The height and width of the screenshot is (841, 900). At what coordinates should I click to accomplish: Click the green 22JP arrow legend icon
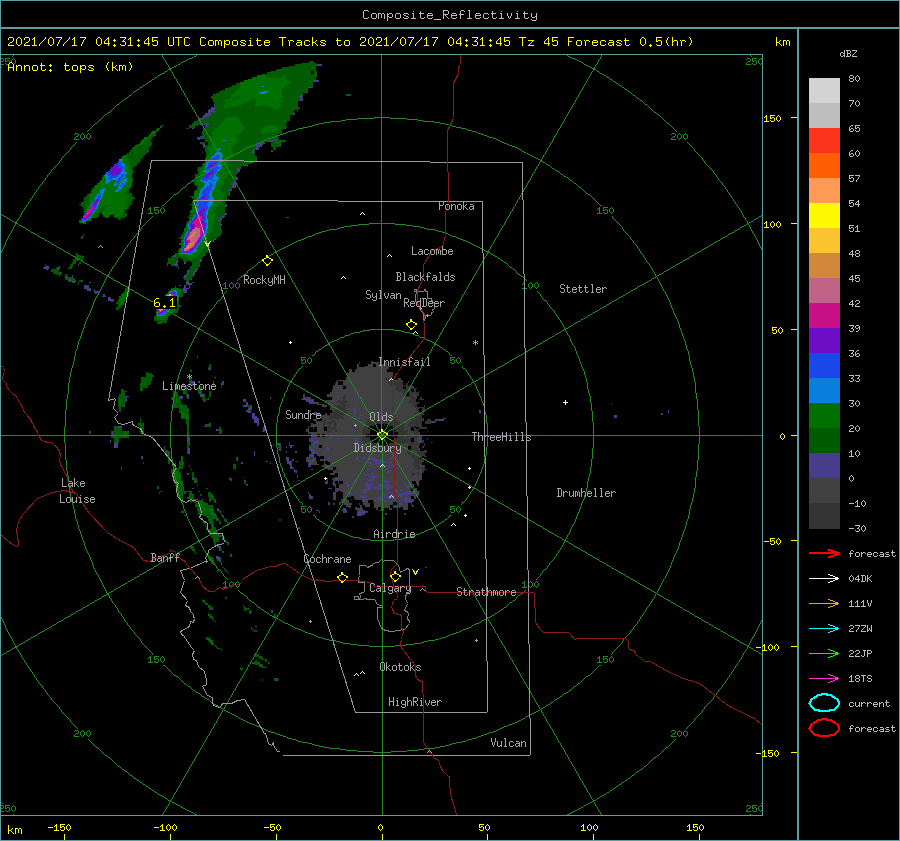coord(824,653)
